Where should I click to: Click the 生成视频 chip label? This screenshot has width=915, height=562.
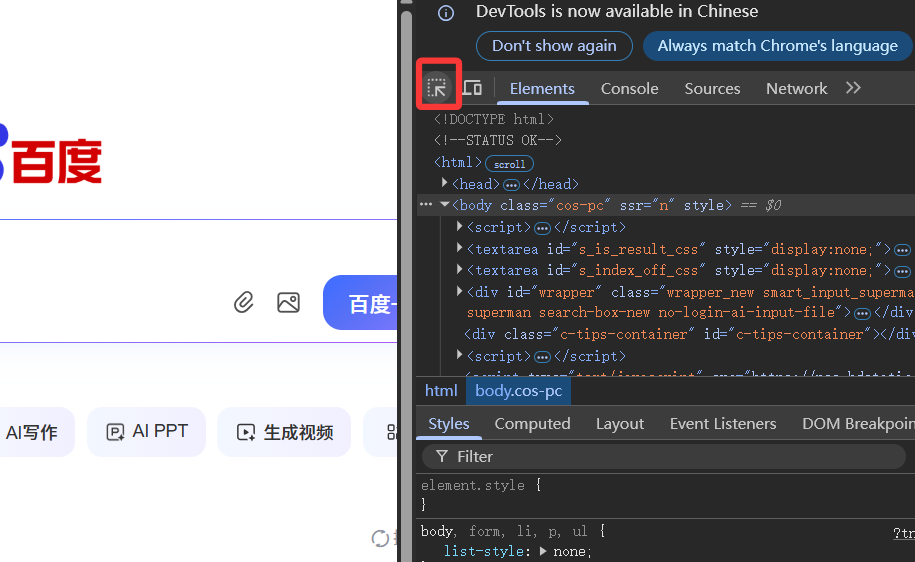[x=298, y=432]
